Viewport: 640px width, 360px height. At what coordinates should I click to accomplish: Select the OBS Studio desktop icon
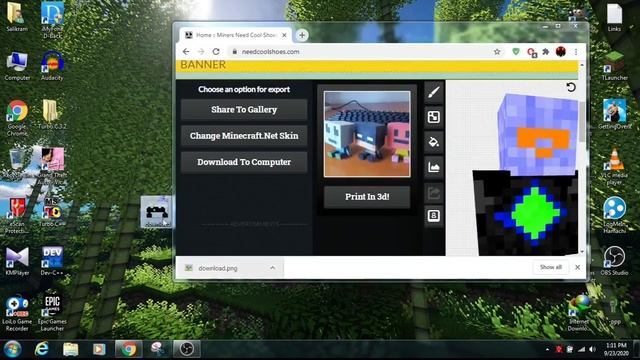(x=614, y=261)
